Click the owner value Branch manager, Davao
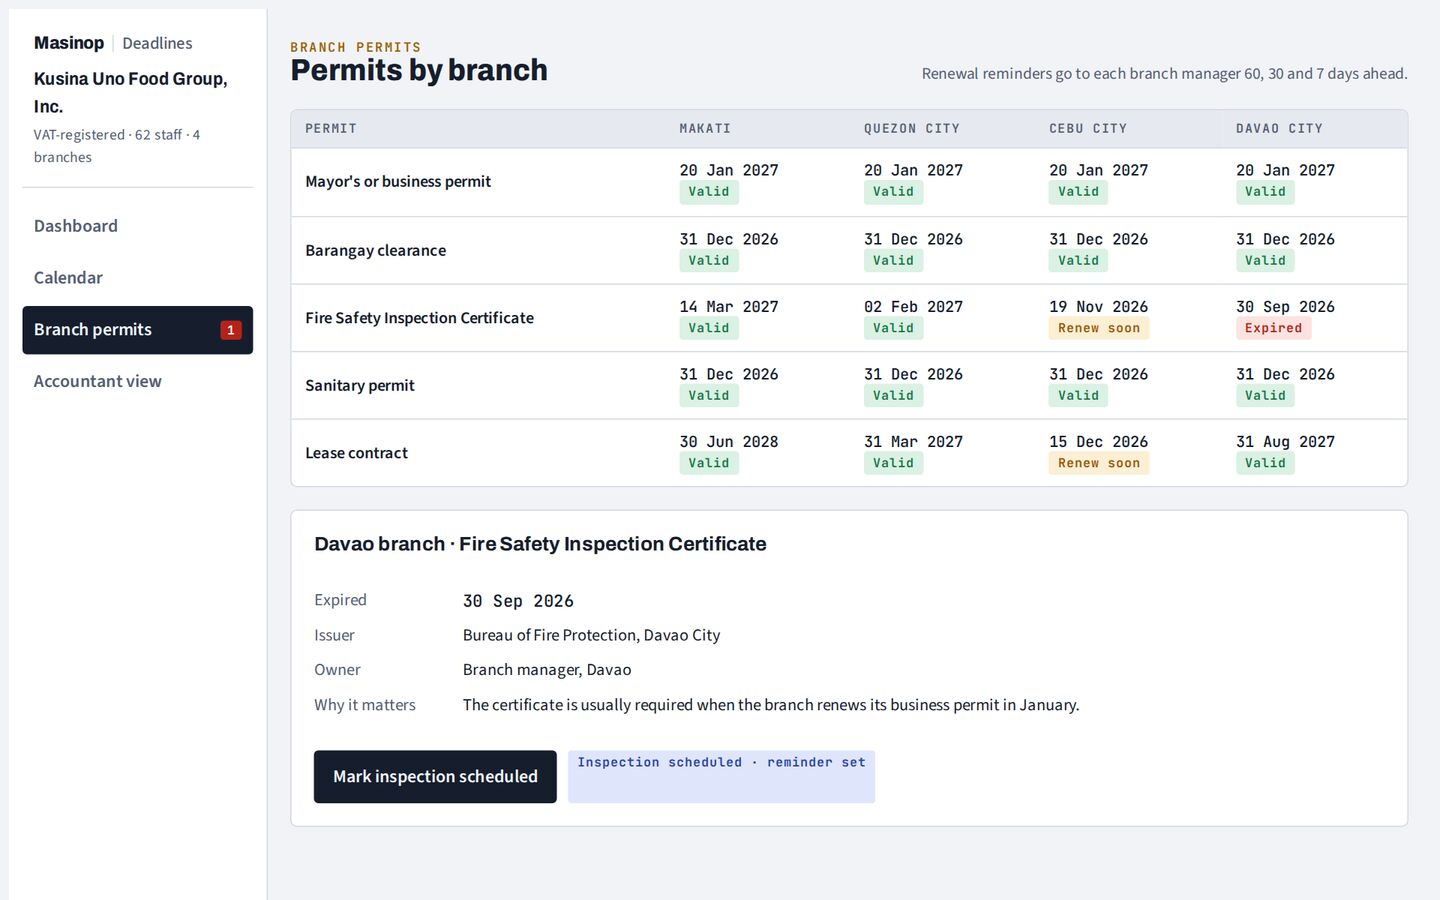Image resolution: width=1440 pixels, height=900 pixels. 547,670
